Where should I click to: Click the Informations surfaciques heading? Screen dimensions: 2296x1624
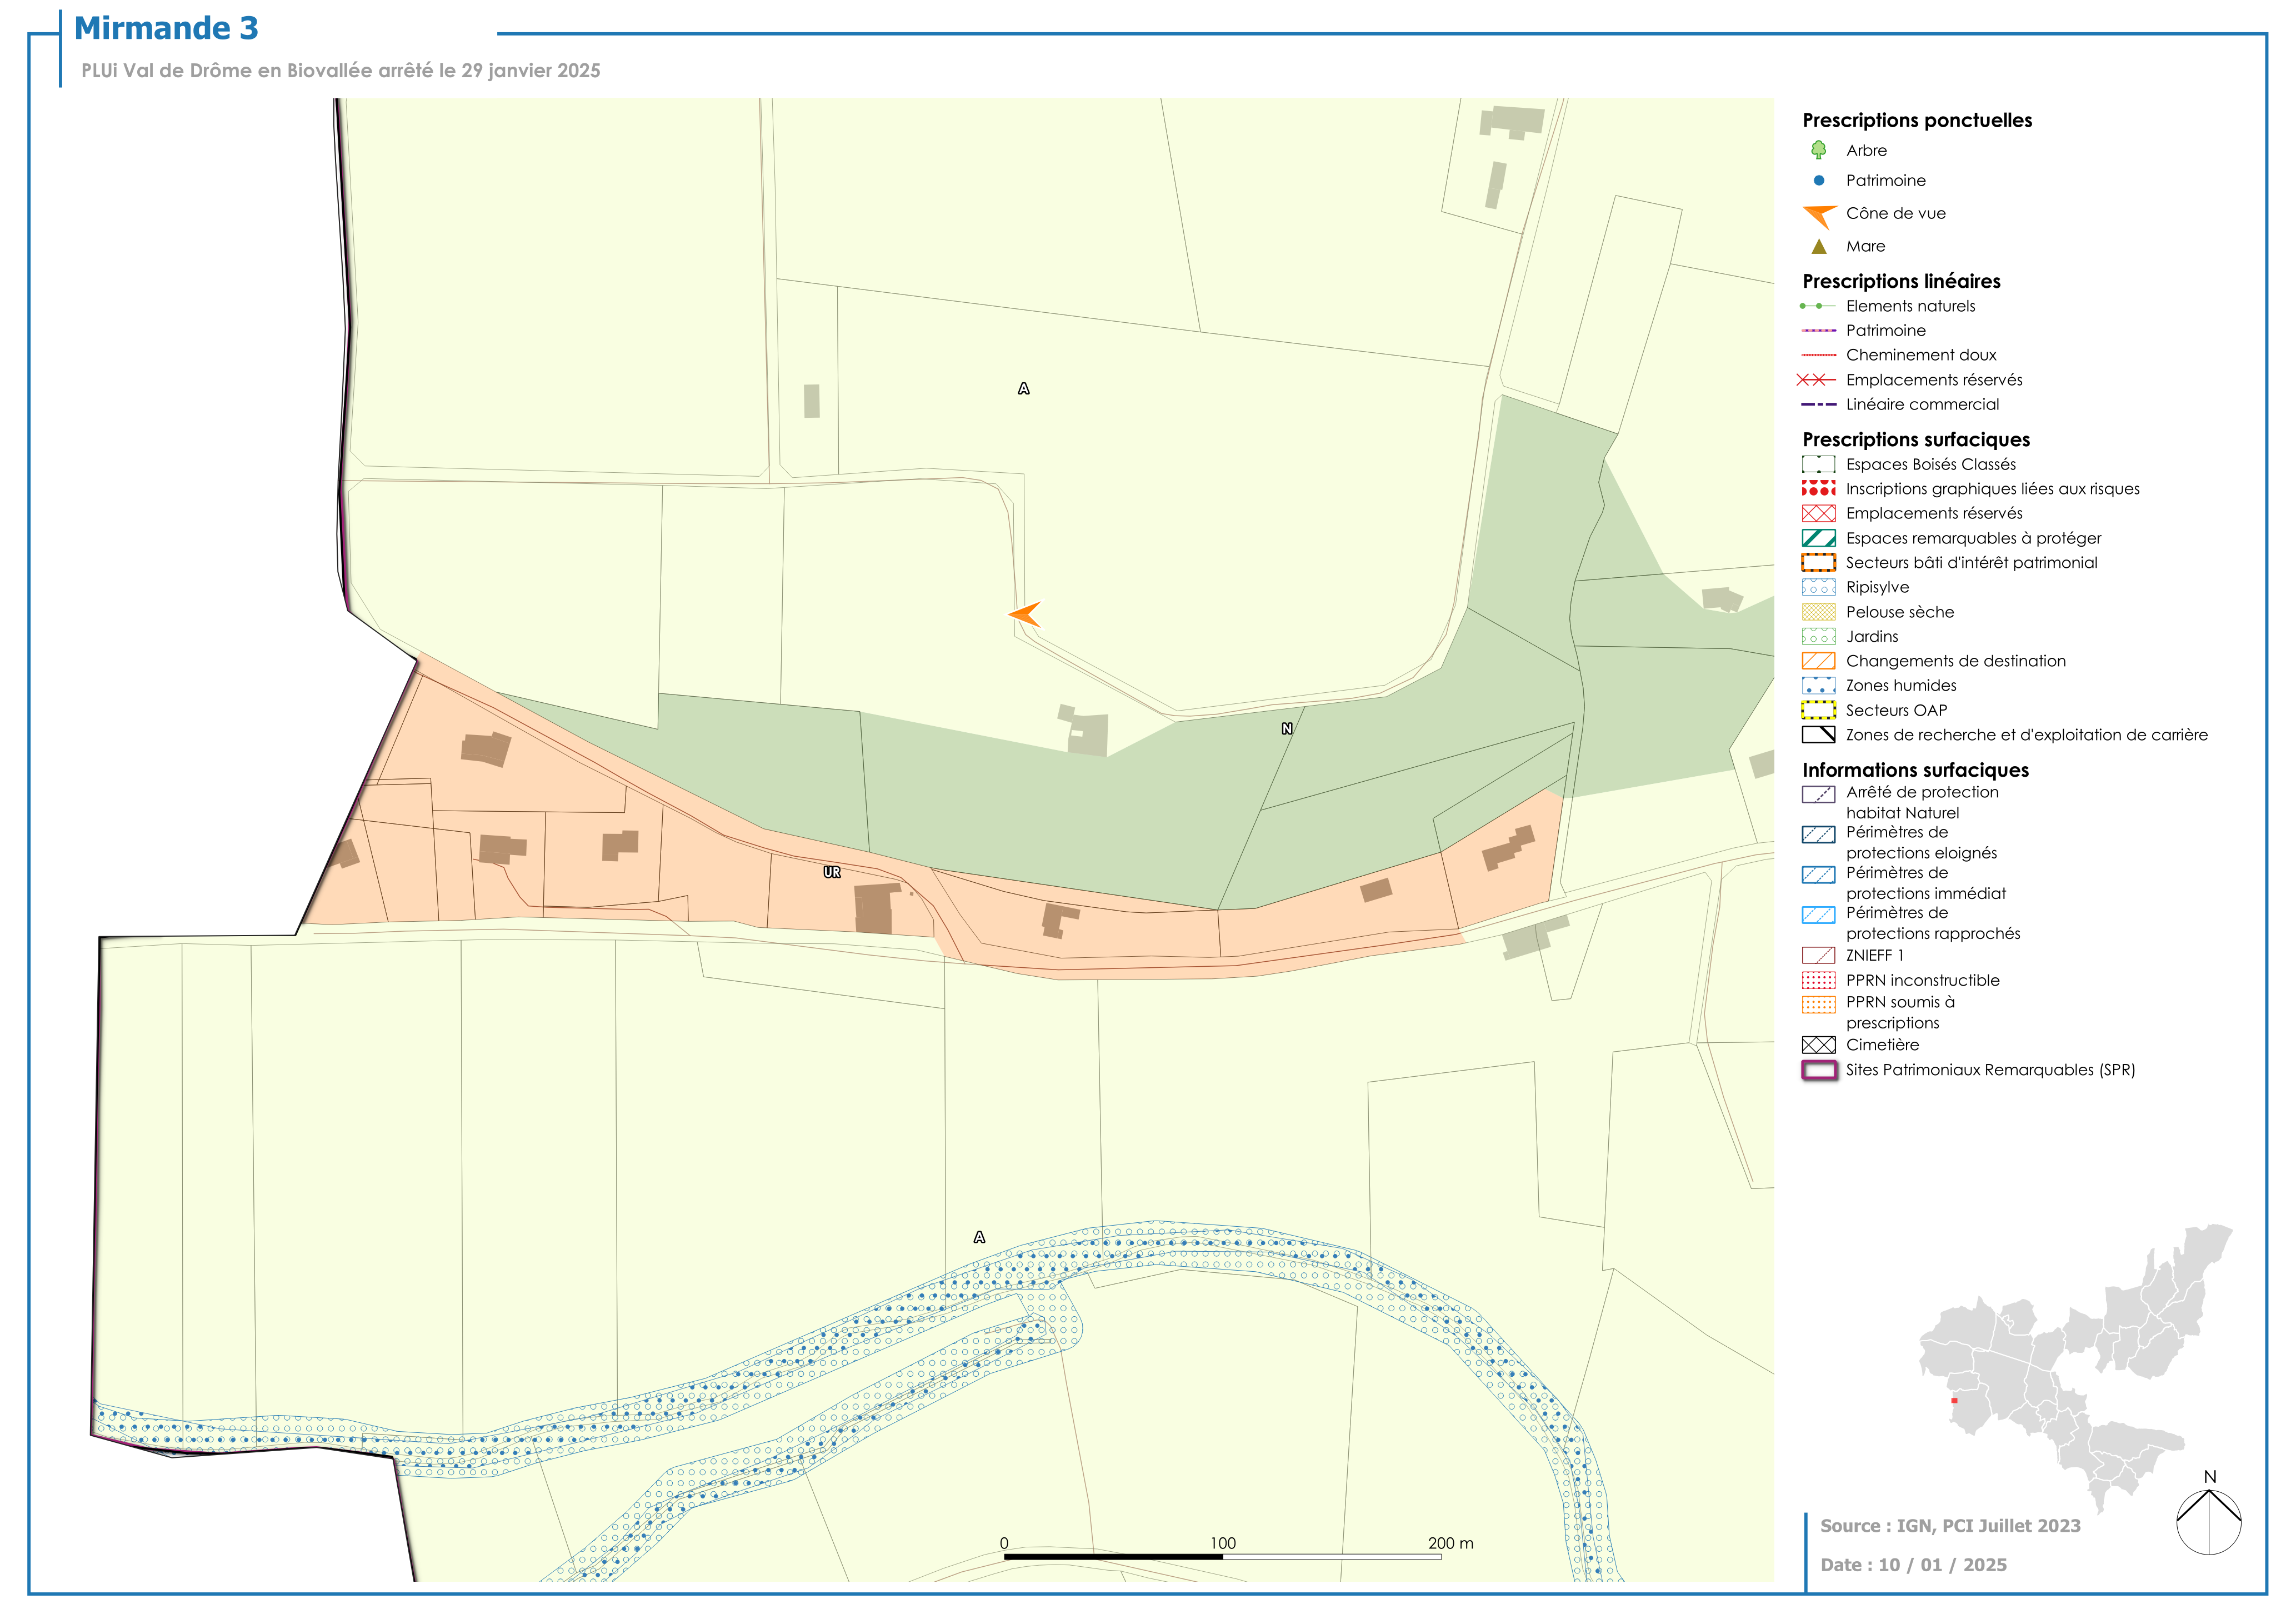pyautogui.click(x=1915, y=771)
